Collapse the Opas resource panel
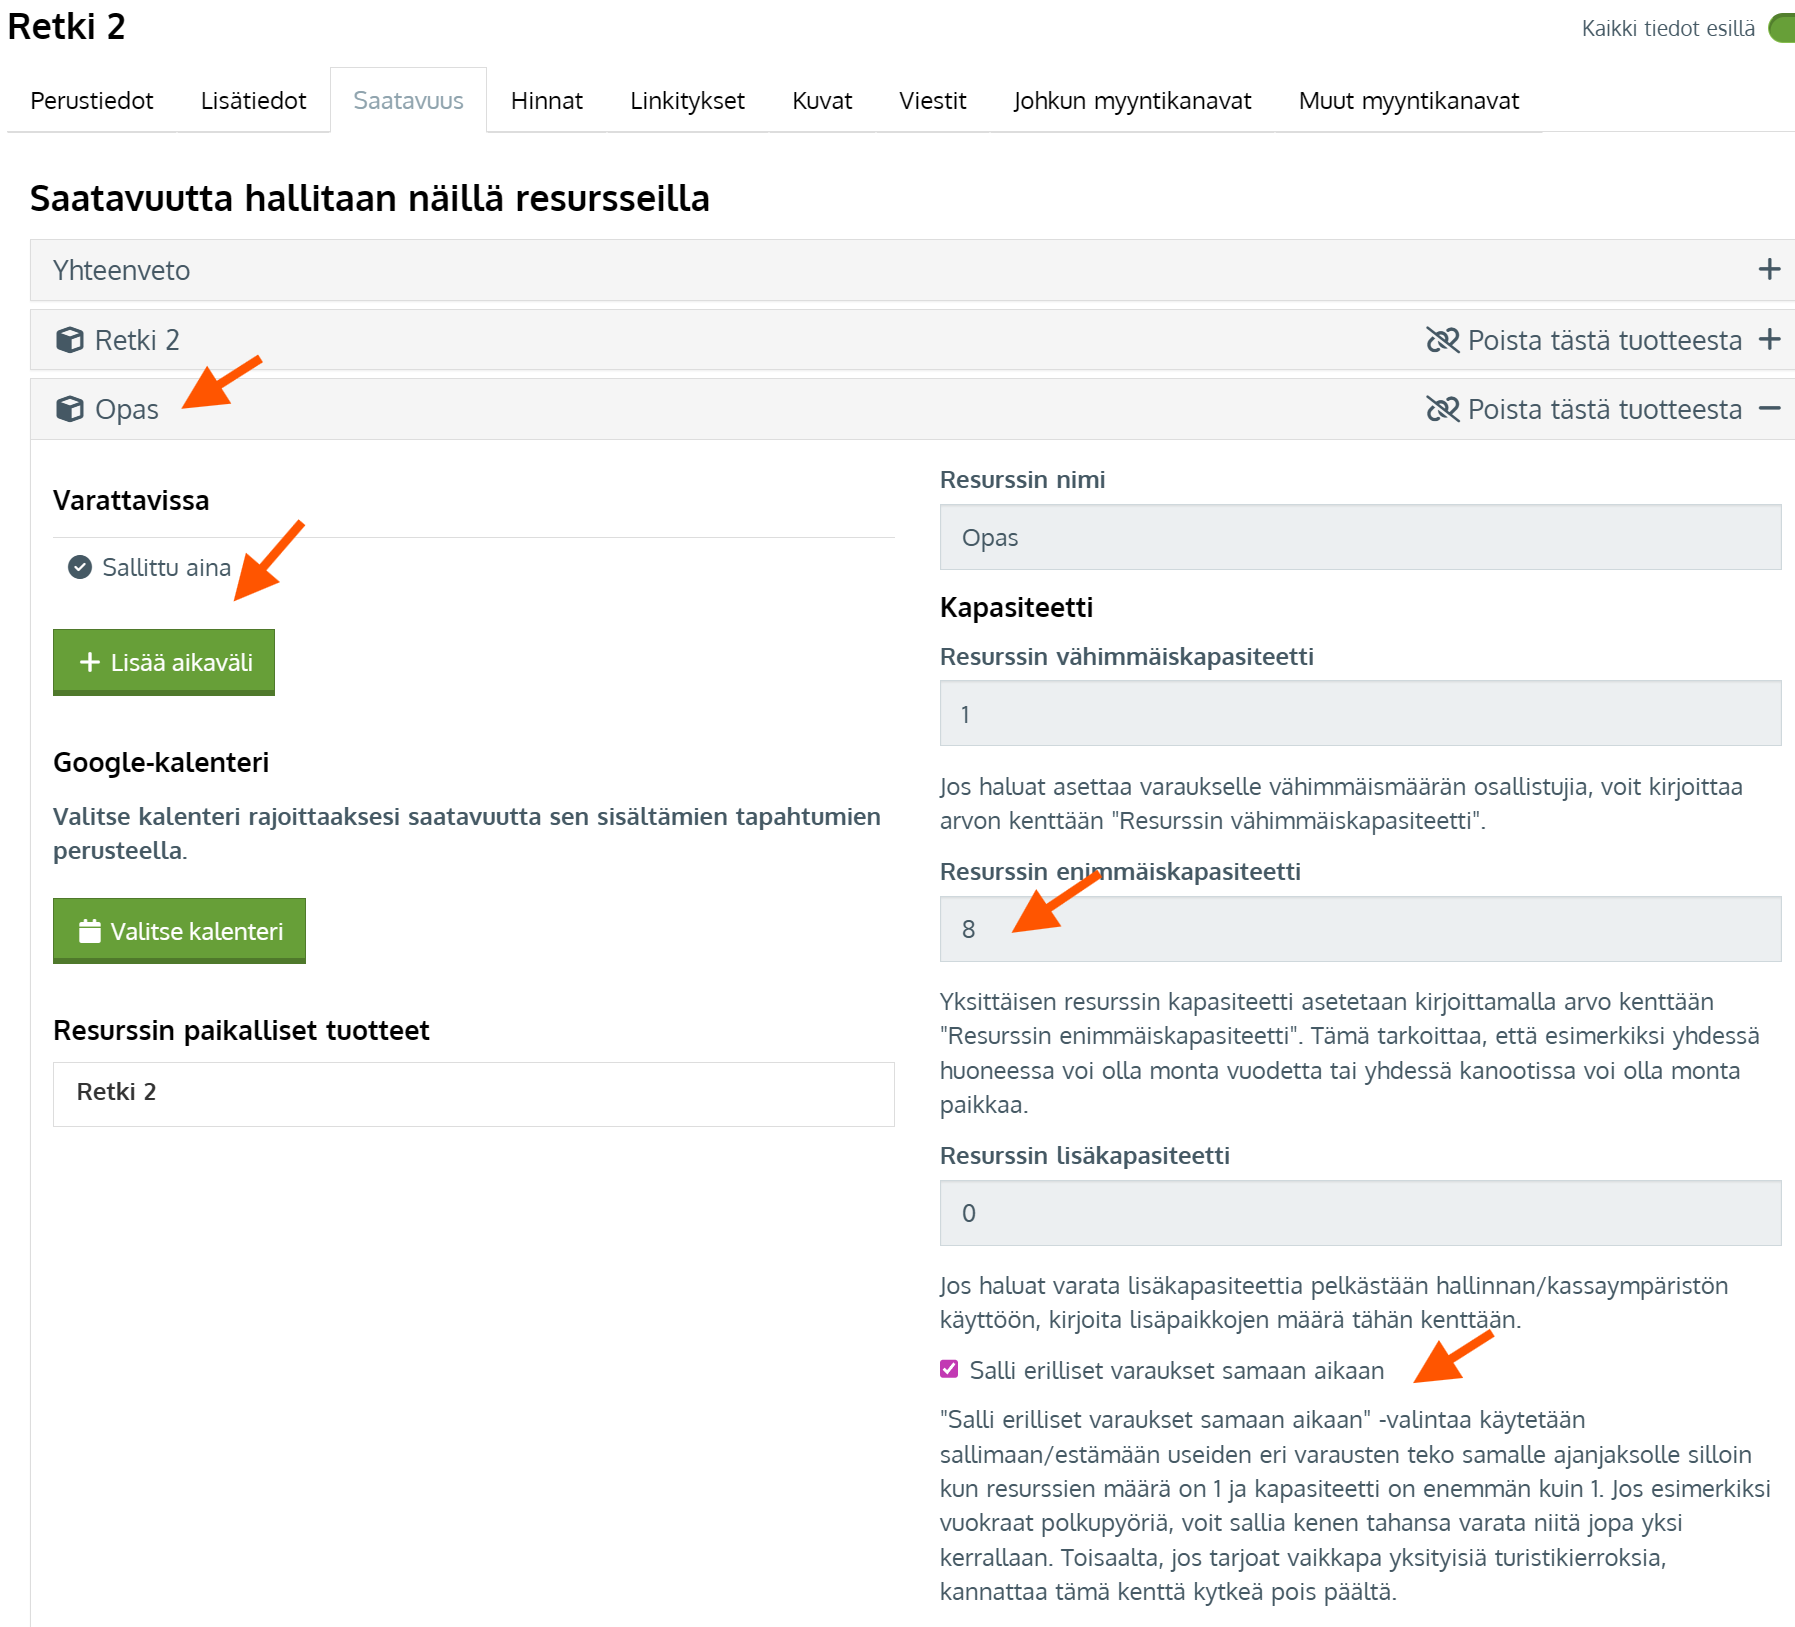1795x1627 pixels. [x=1769, y=409]
